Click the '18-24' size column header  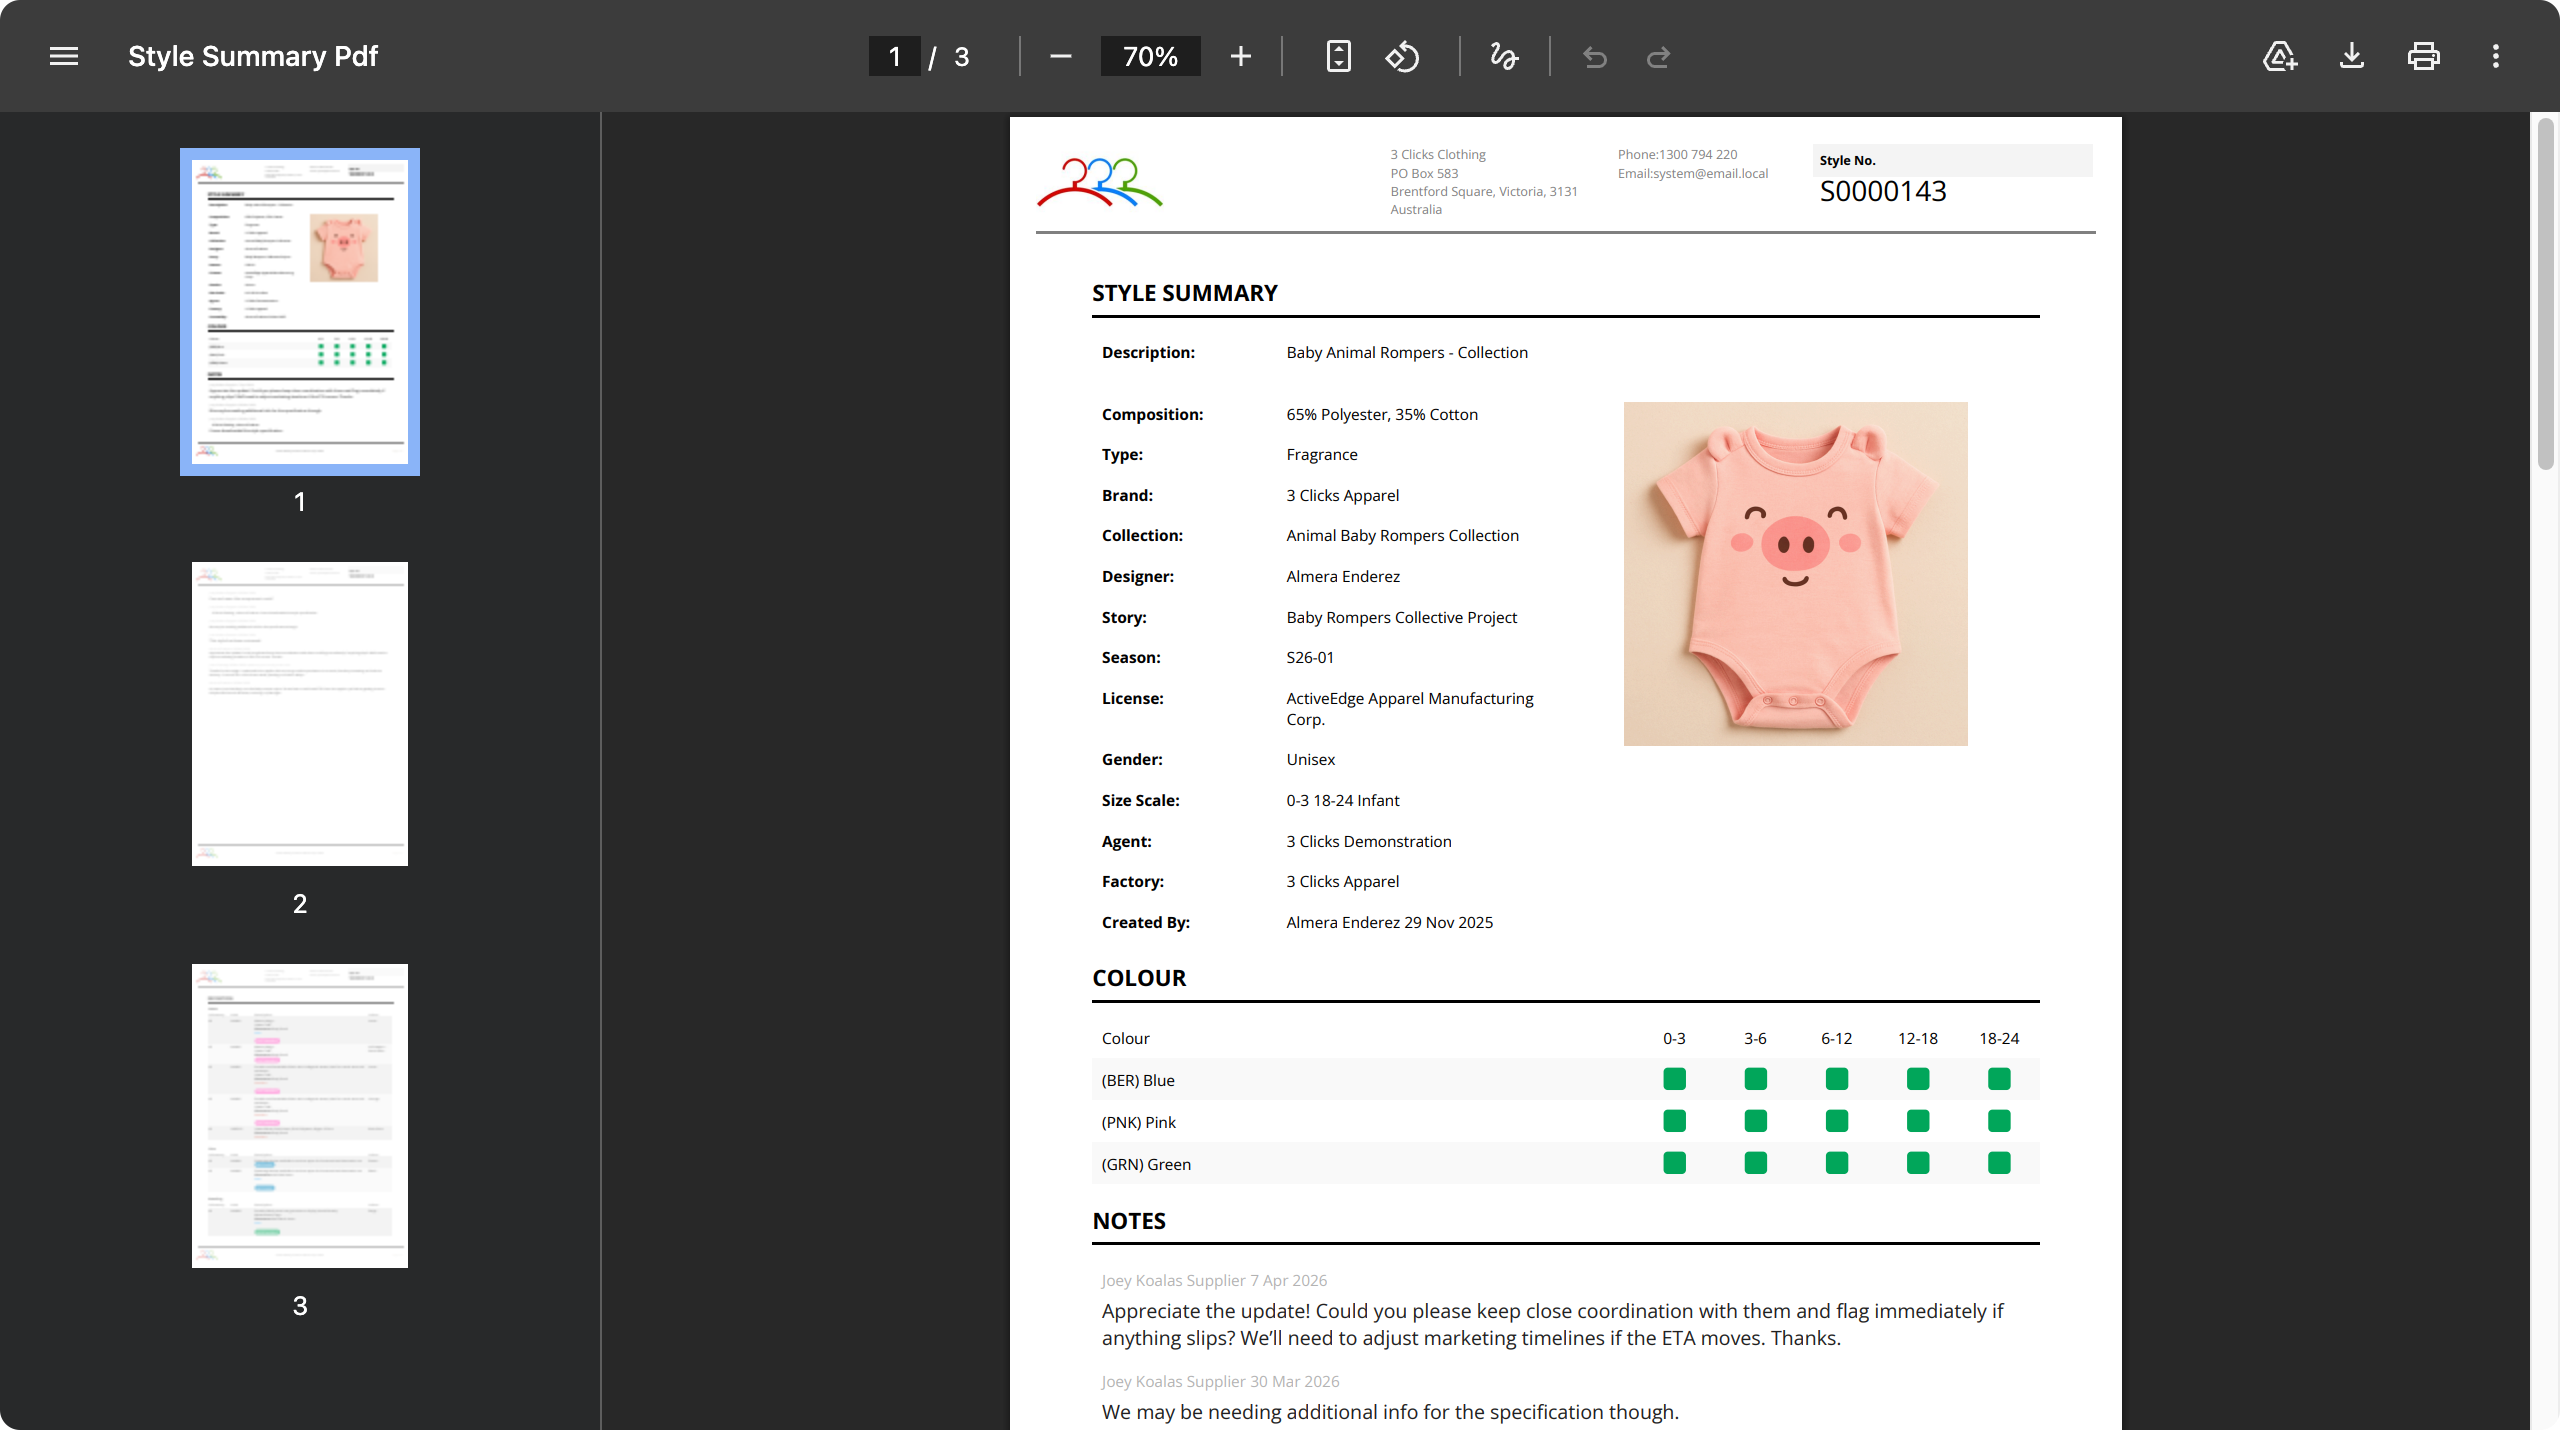[x=1999, y=1038]
